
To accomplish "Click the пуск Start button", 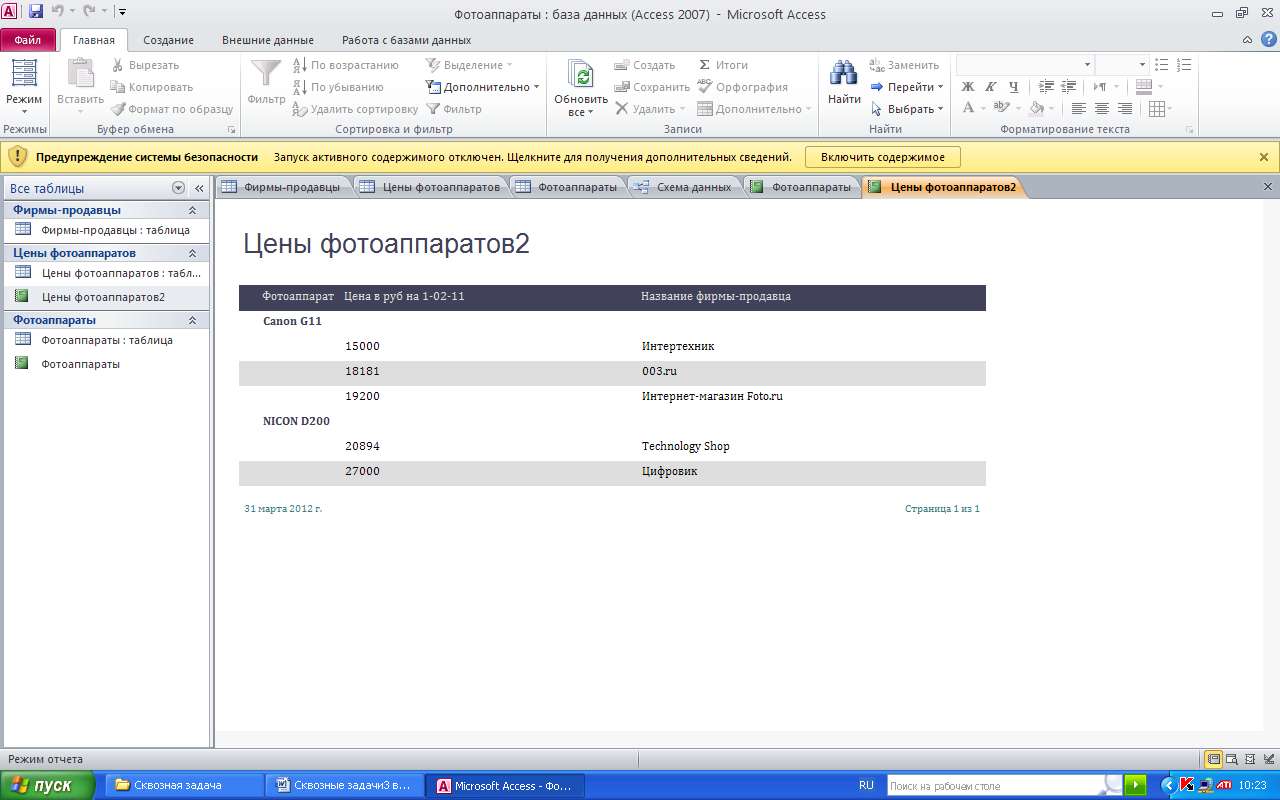I will click(x=48, y=785).
